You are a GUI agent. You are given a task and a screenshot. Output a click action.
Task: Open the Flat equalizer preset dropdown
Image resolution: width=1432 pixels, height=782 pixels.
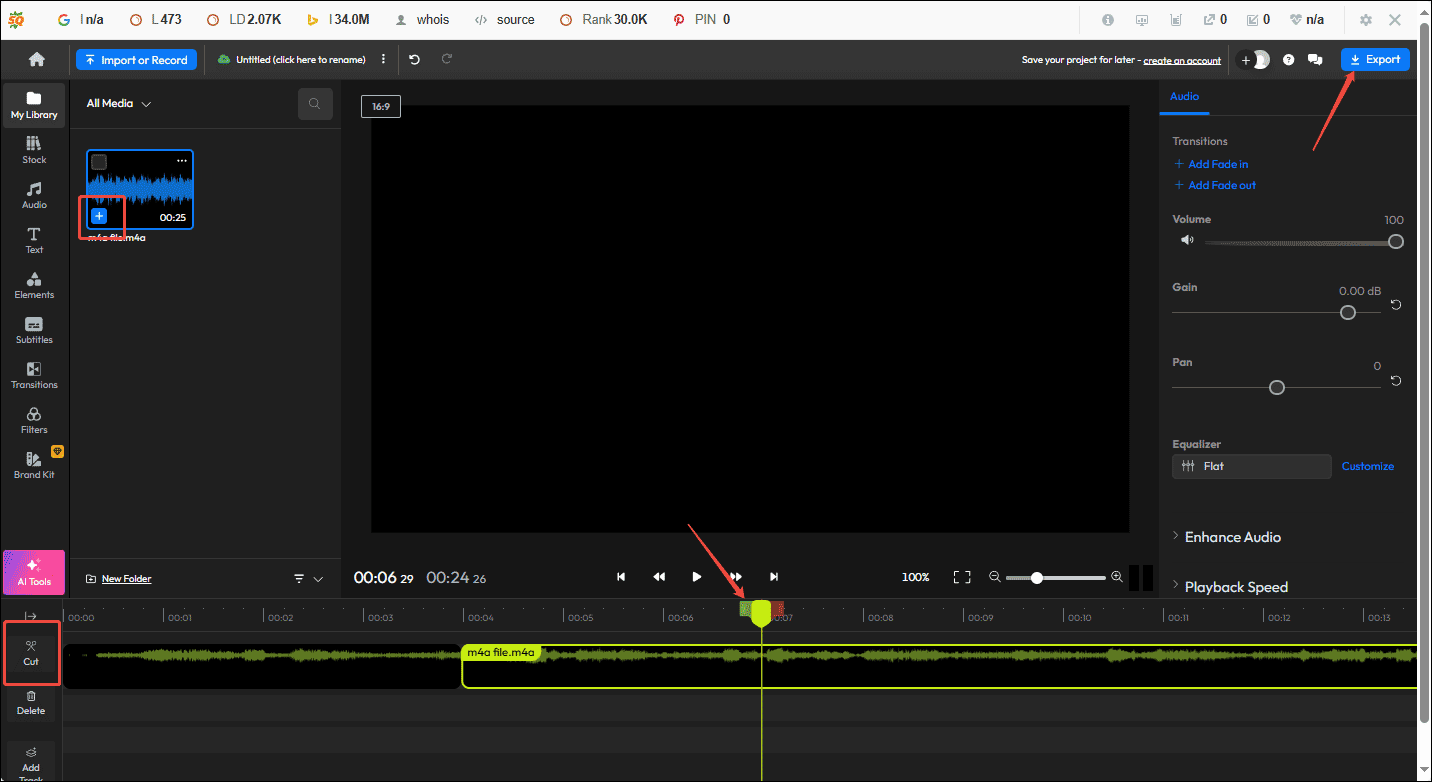1252,466
